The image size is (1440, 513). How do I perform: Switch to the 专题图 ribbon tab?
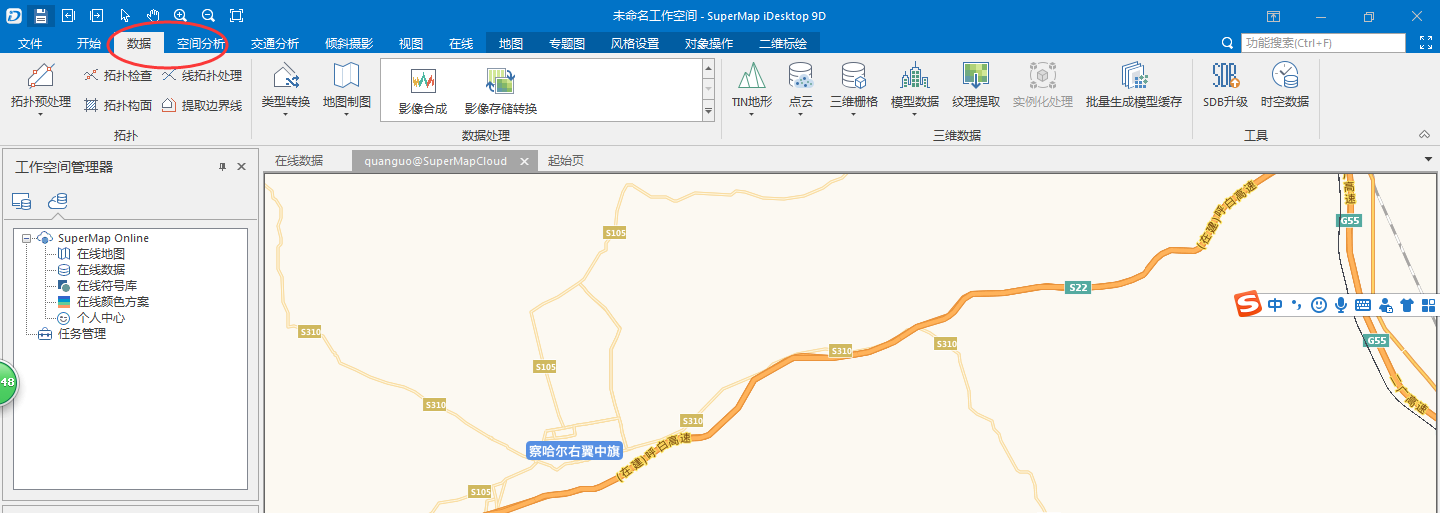tap(567, 43)
